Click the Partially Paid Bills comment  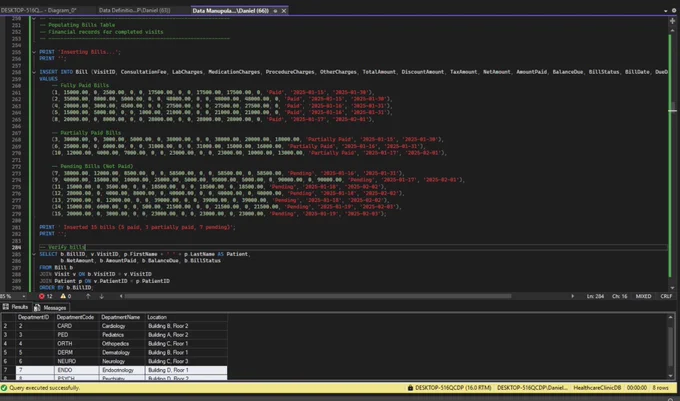pyautogui.click(x=86, y=133)
